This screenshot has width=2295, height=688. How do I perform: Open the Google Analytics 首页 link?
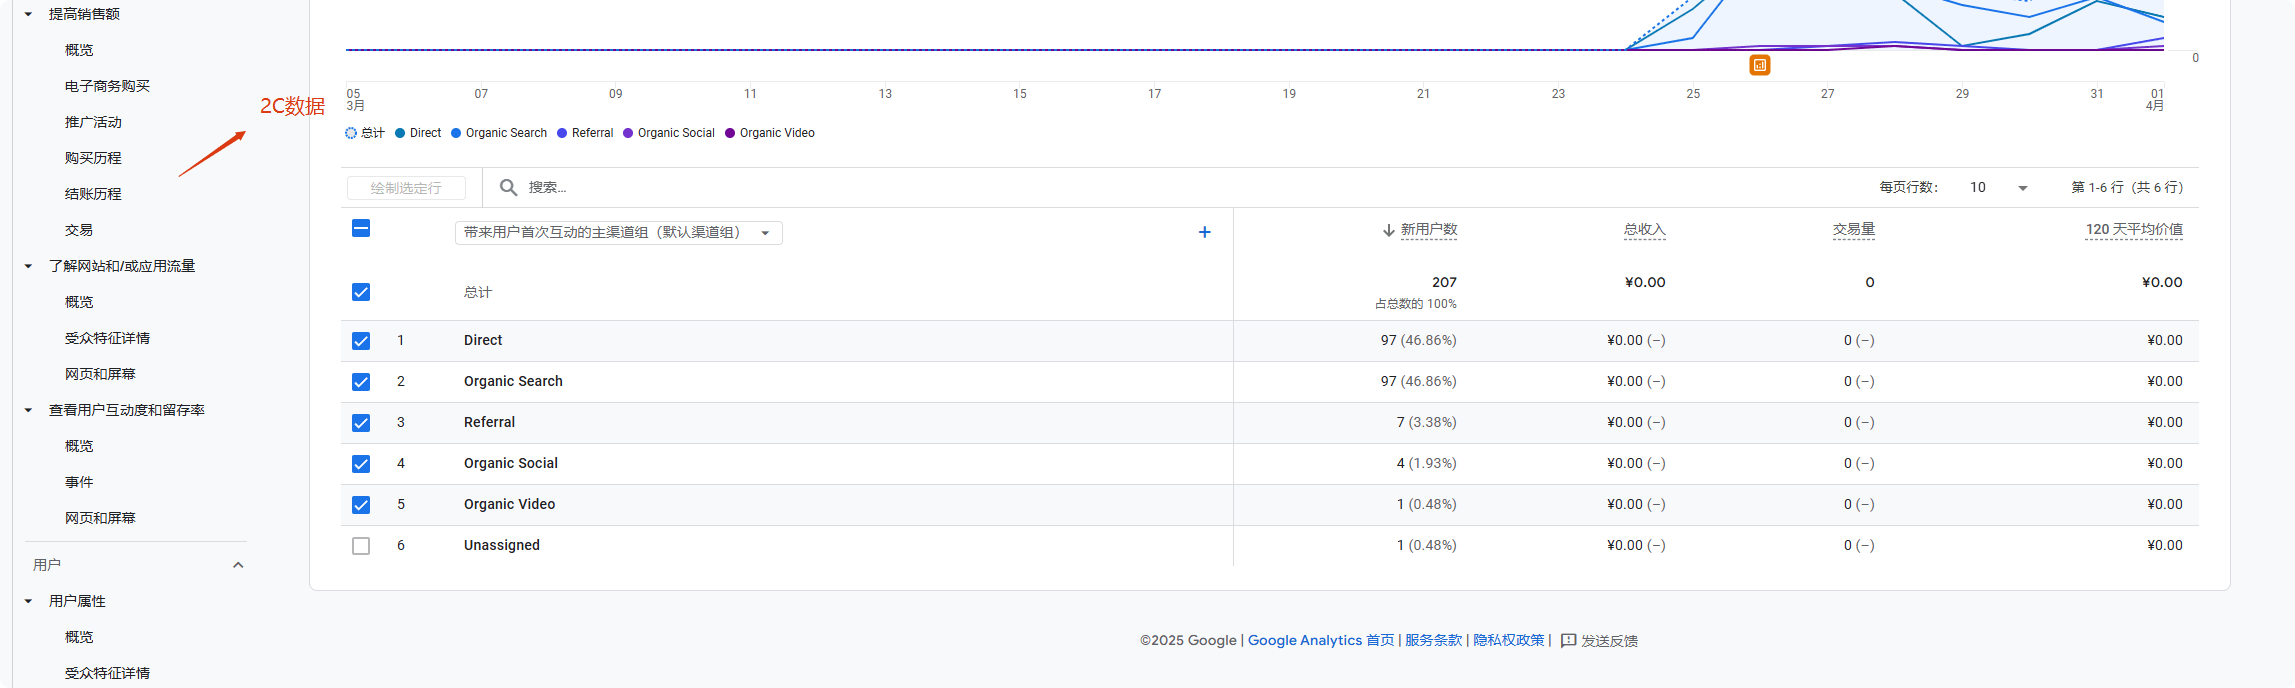click(1321, 640)
